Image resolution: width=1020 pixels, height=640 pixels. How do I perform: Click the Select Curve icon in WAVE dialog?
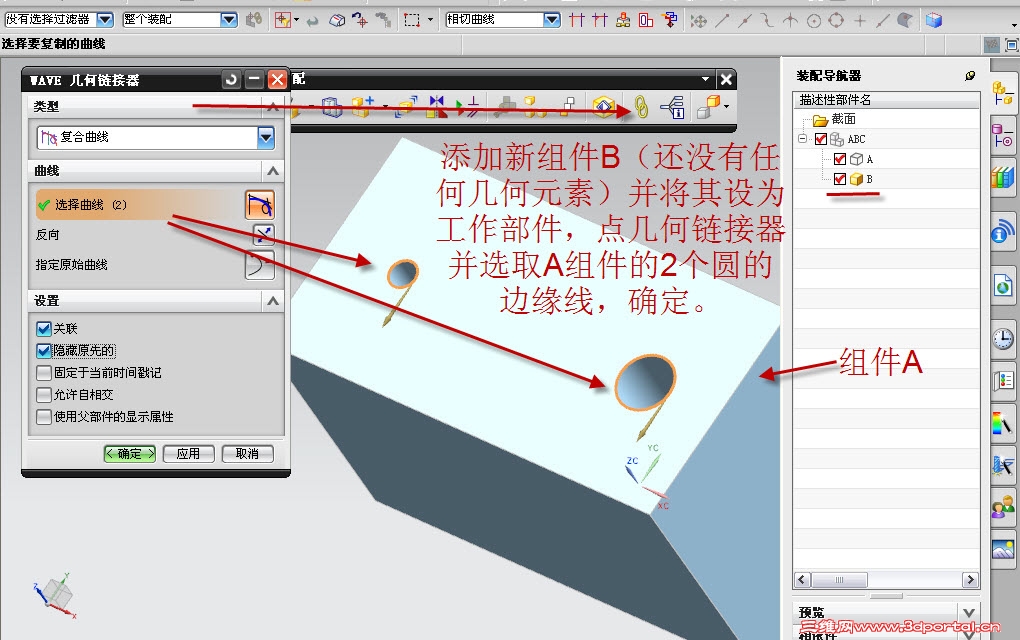(260, 205)
